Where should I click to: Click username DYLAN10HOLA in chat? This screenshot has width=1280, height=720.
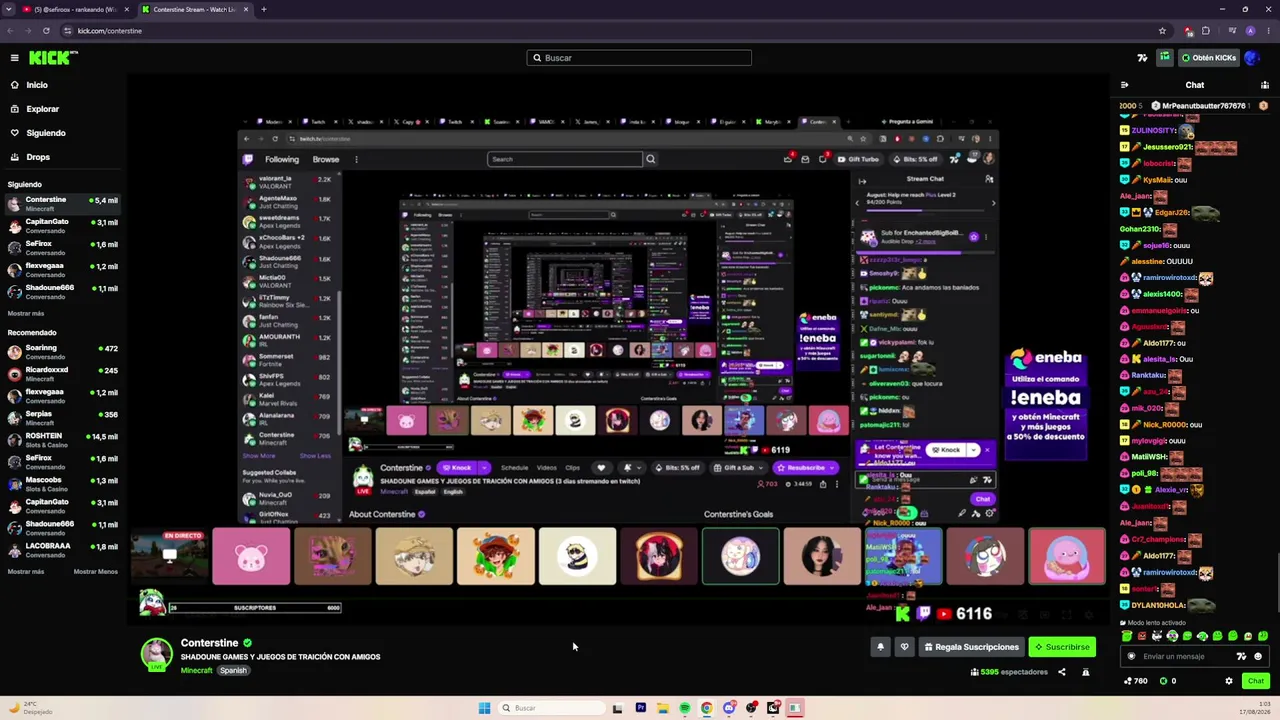[1158, 605]
